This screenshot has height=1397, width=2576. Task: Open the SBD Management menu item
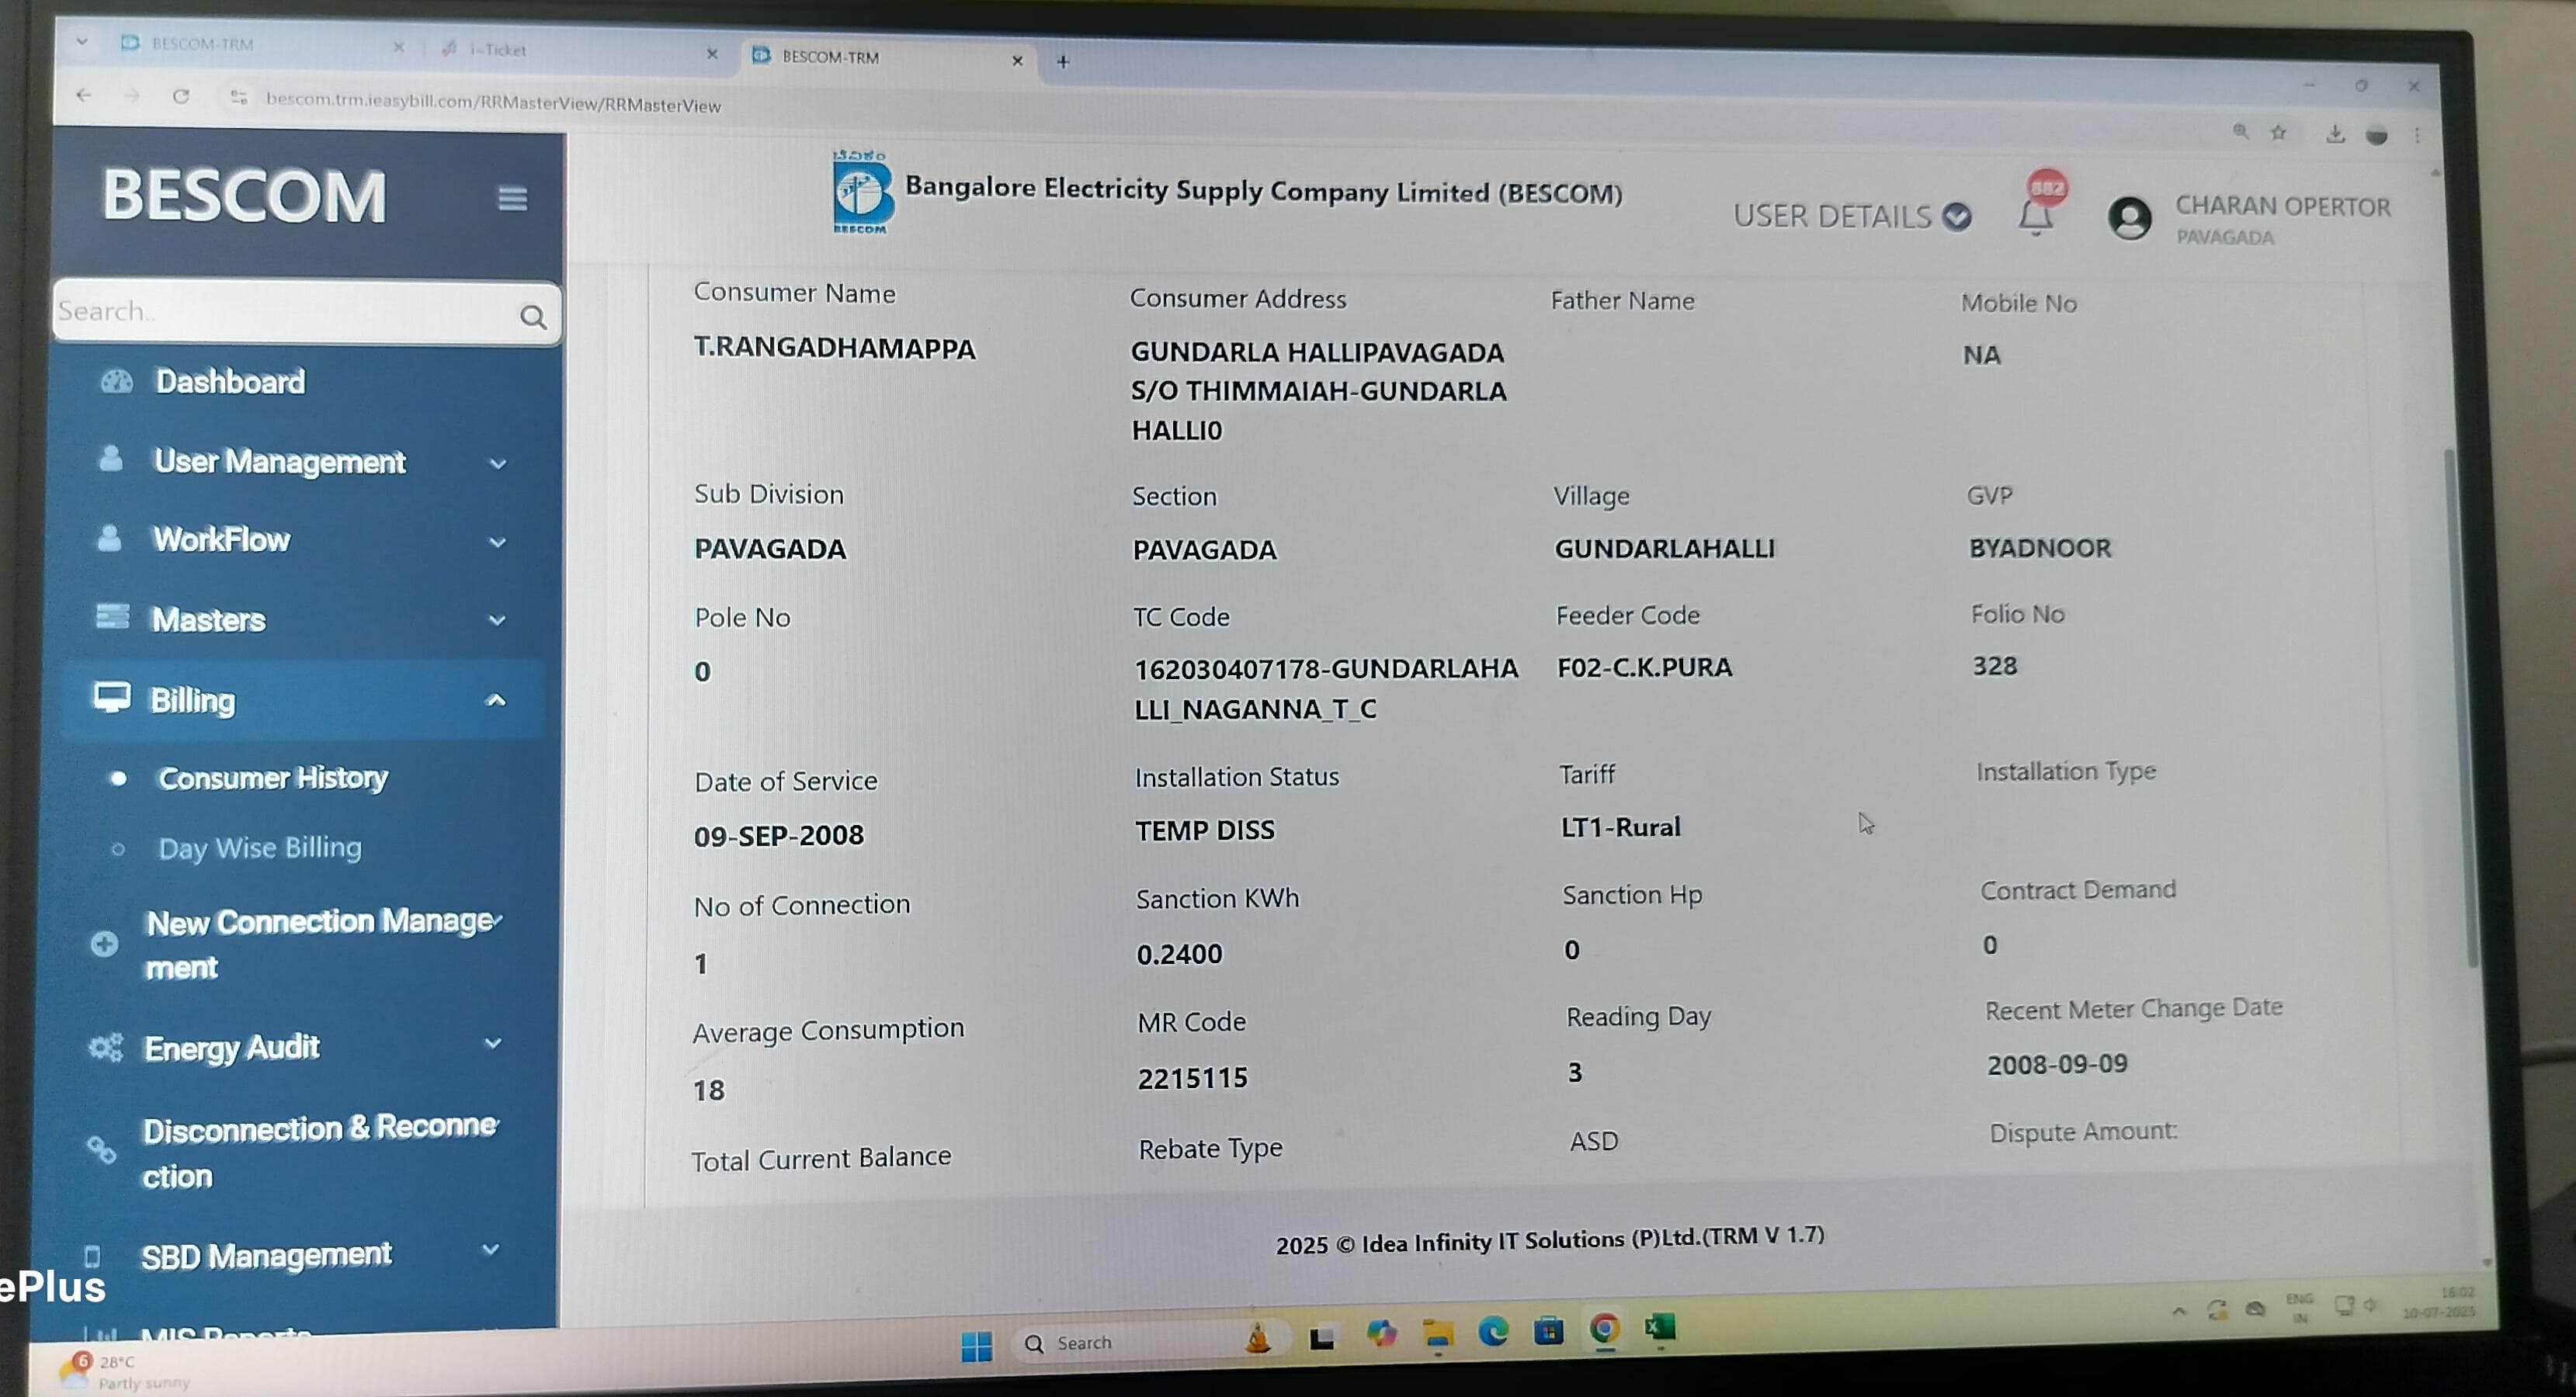click(266, 1255)
